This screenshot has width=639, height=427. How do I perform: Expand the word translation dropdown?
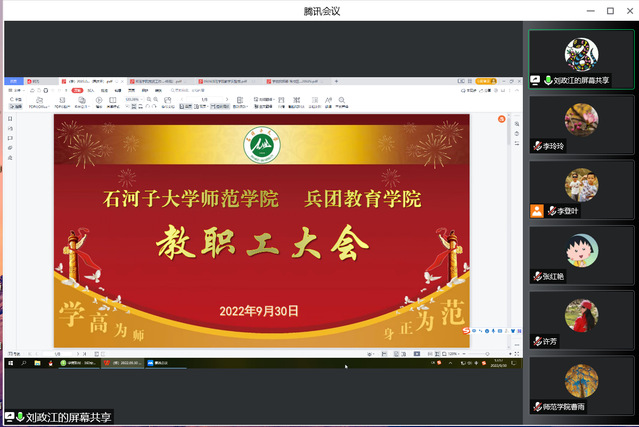(264, 99)
